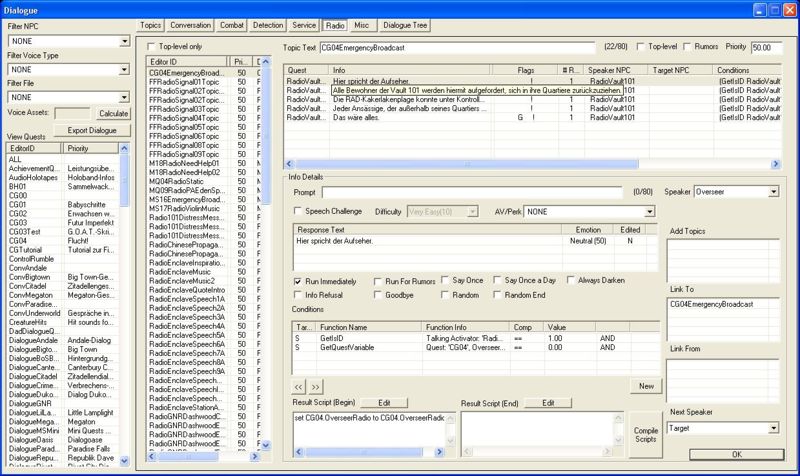The height and width of the screenshot is (476, 800).
Task: Select the CG04 quest row
Action: [x=63, y=241]
